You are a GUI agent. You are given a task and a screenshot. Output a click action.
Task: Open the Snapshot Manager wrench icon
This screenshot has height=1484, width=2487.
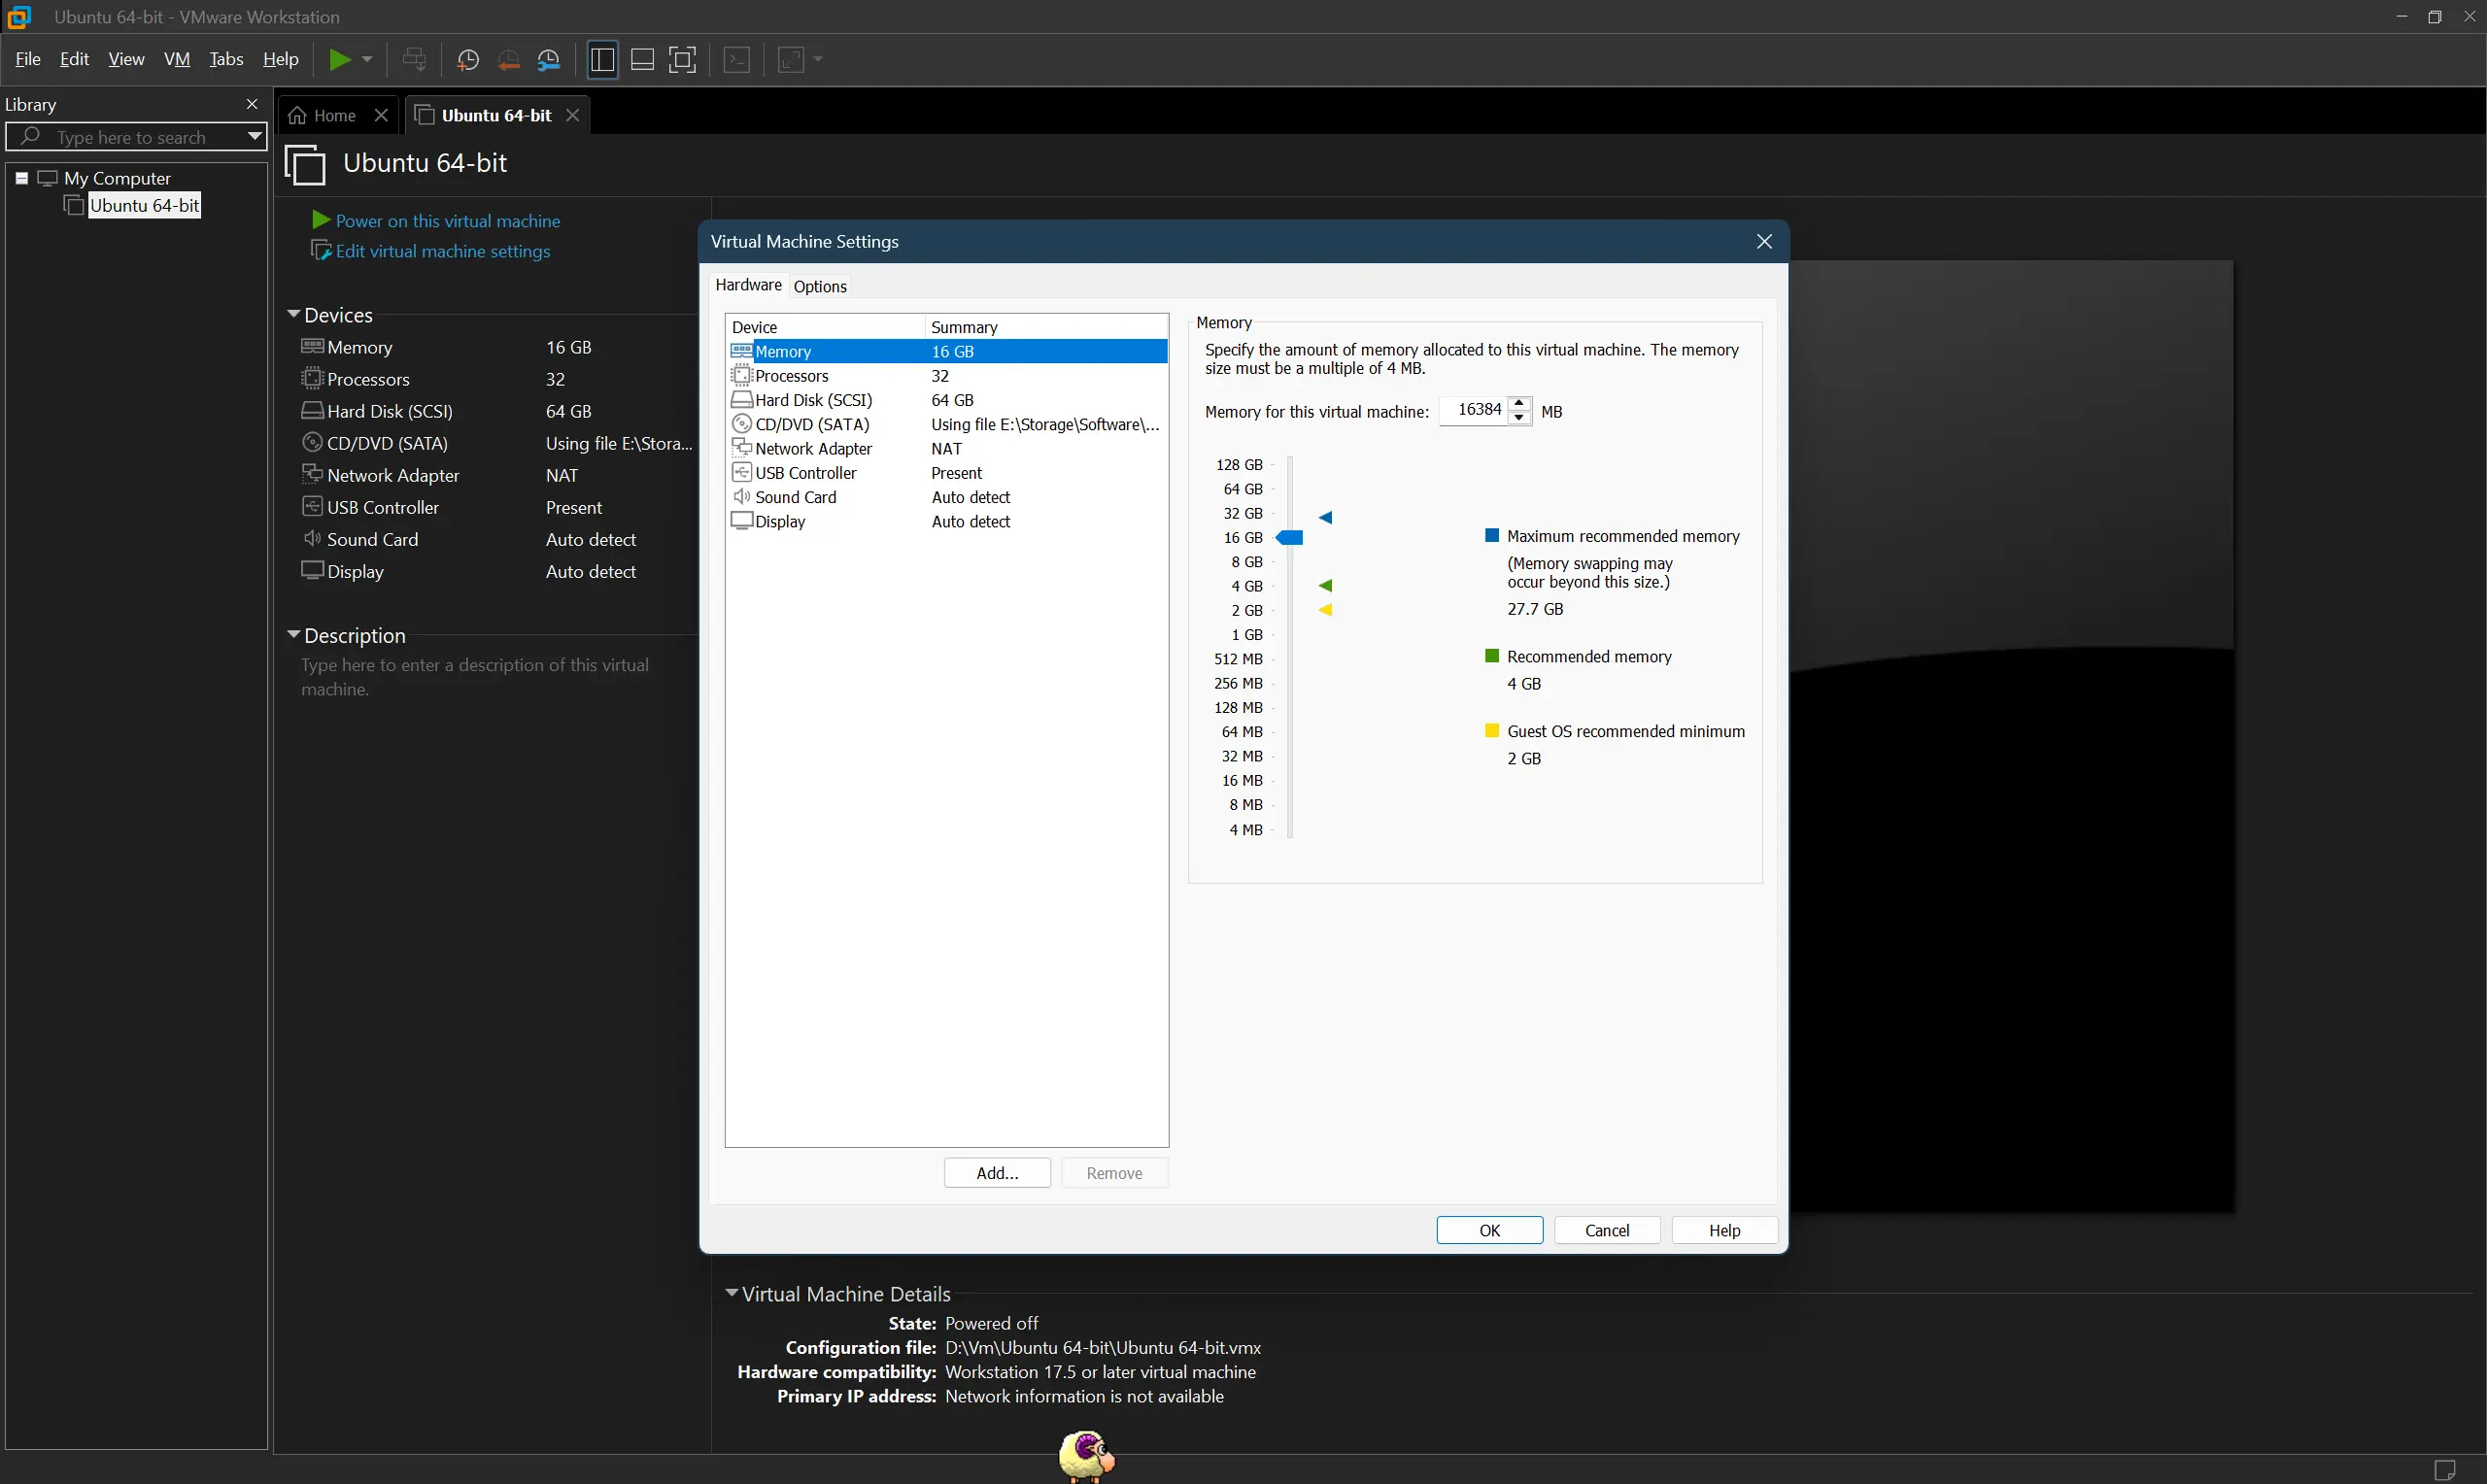pyautogui.click(x=549, y=60)
